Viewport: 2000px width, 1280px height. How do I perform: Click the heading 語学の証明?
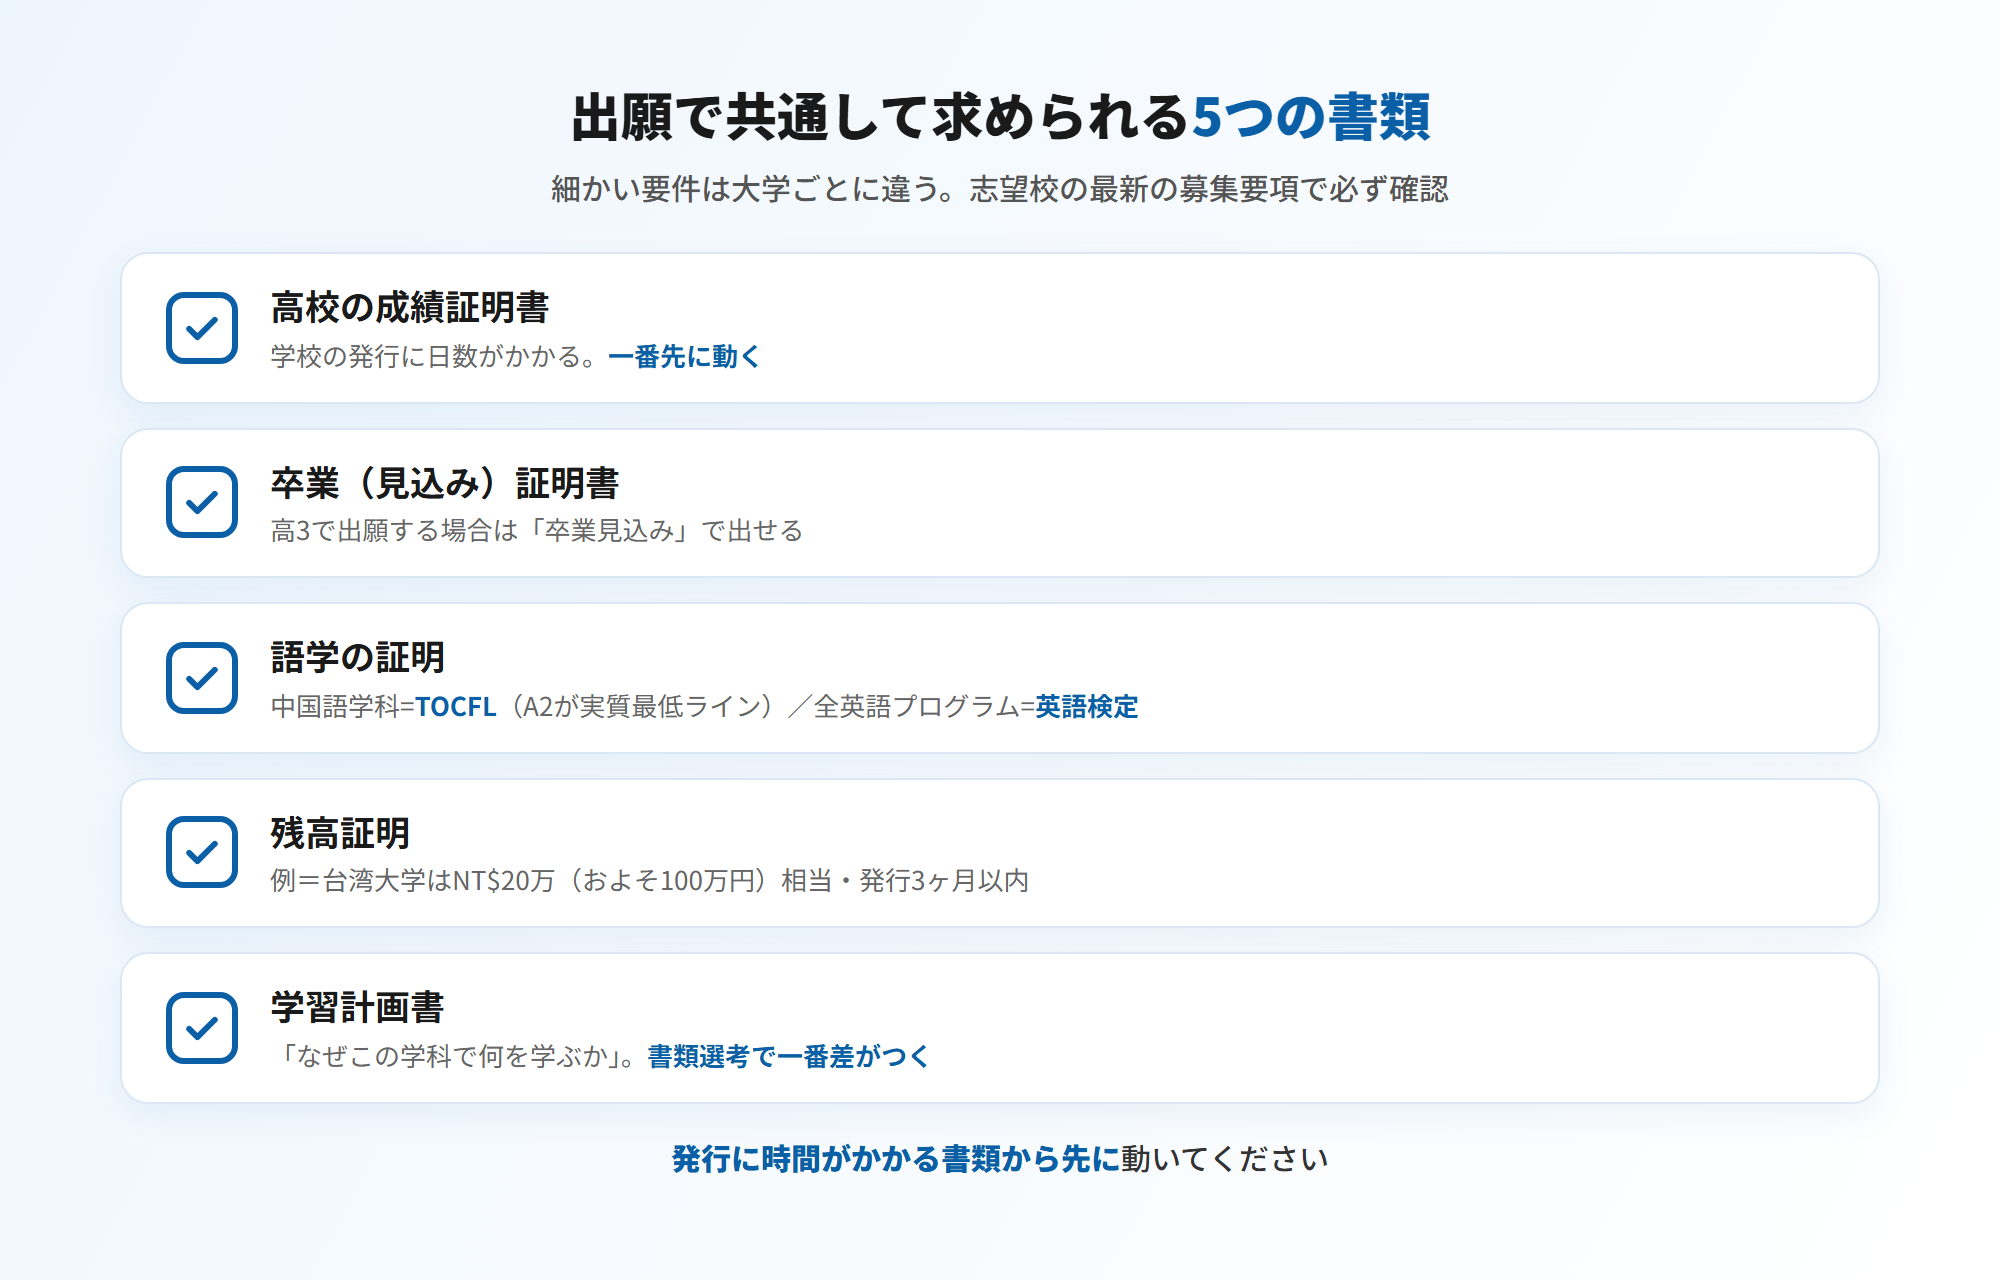pyautogui.click(x=357, y=658)
